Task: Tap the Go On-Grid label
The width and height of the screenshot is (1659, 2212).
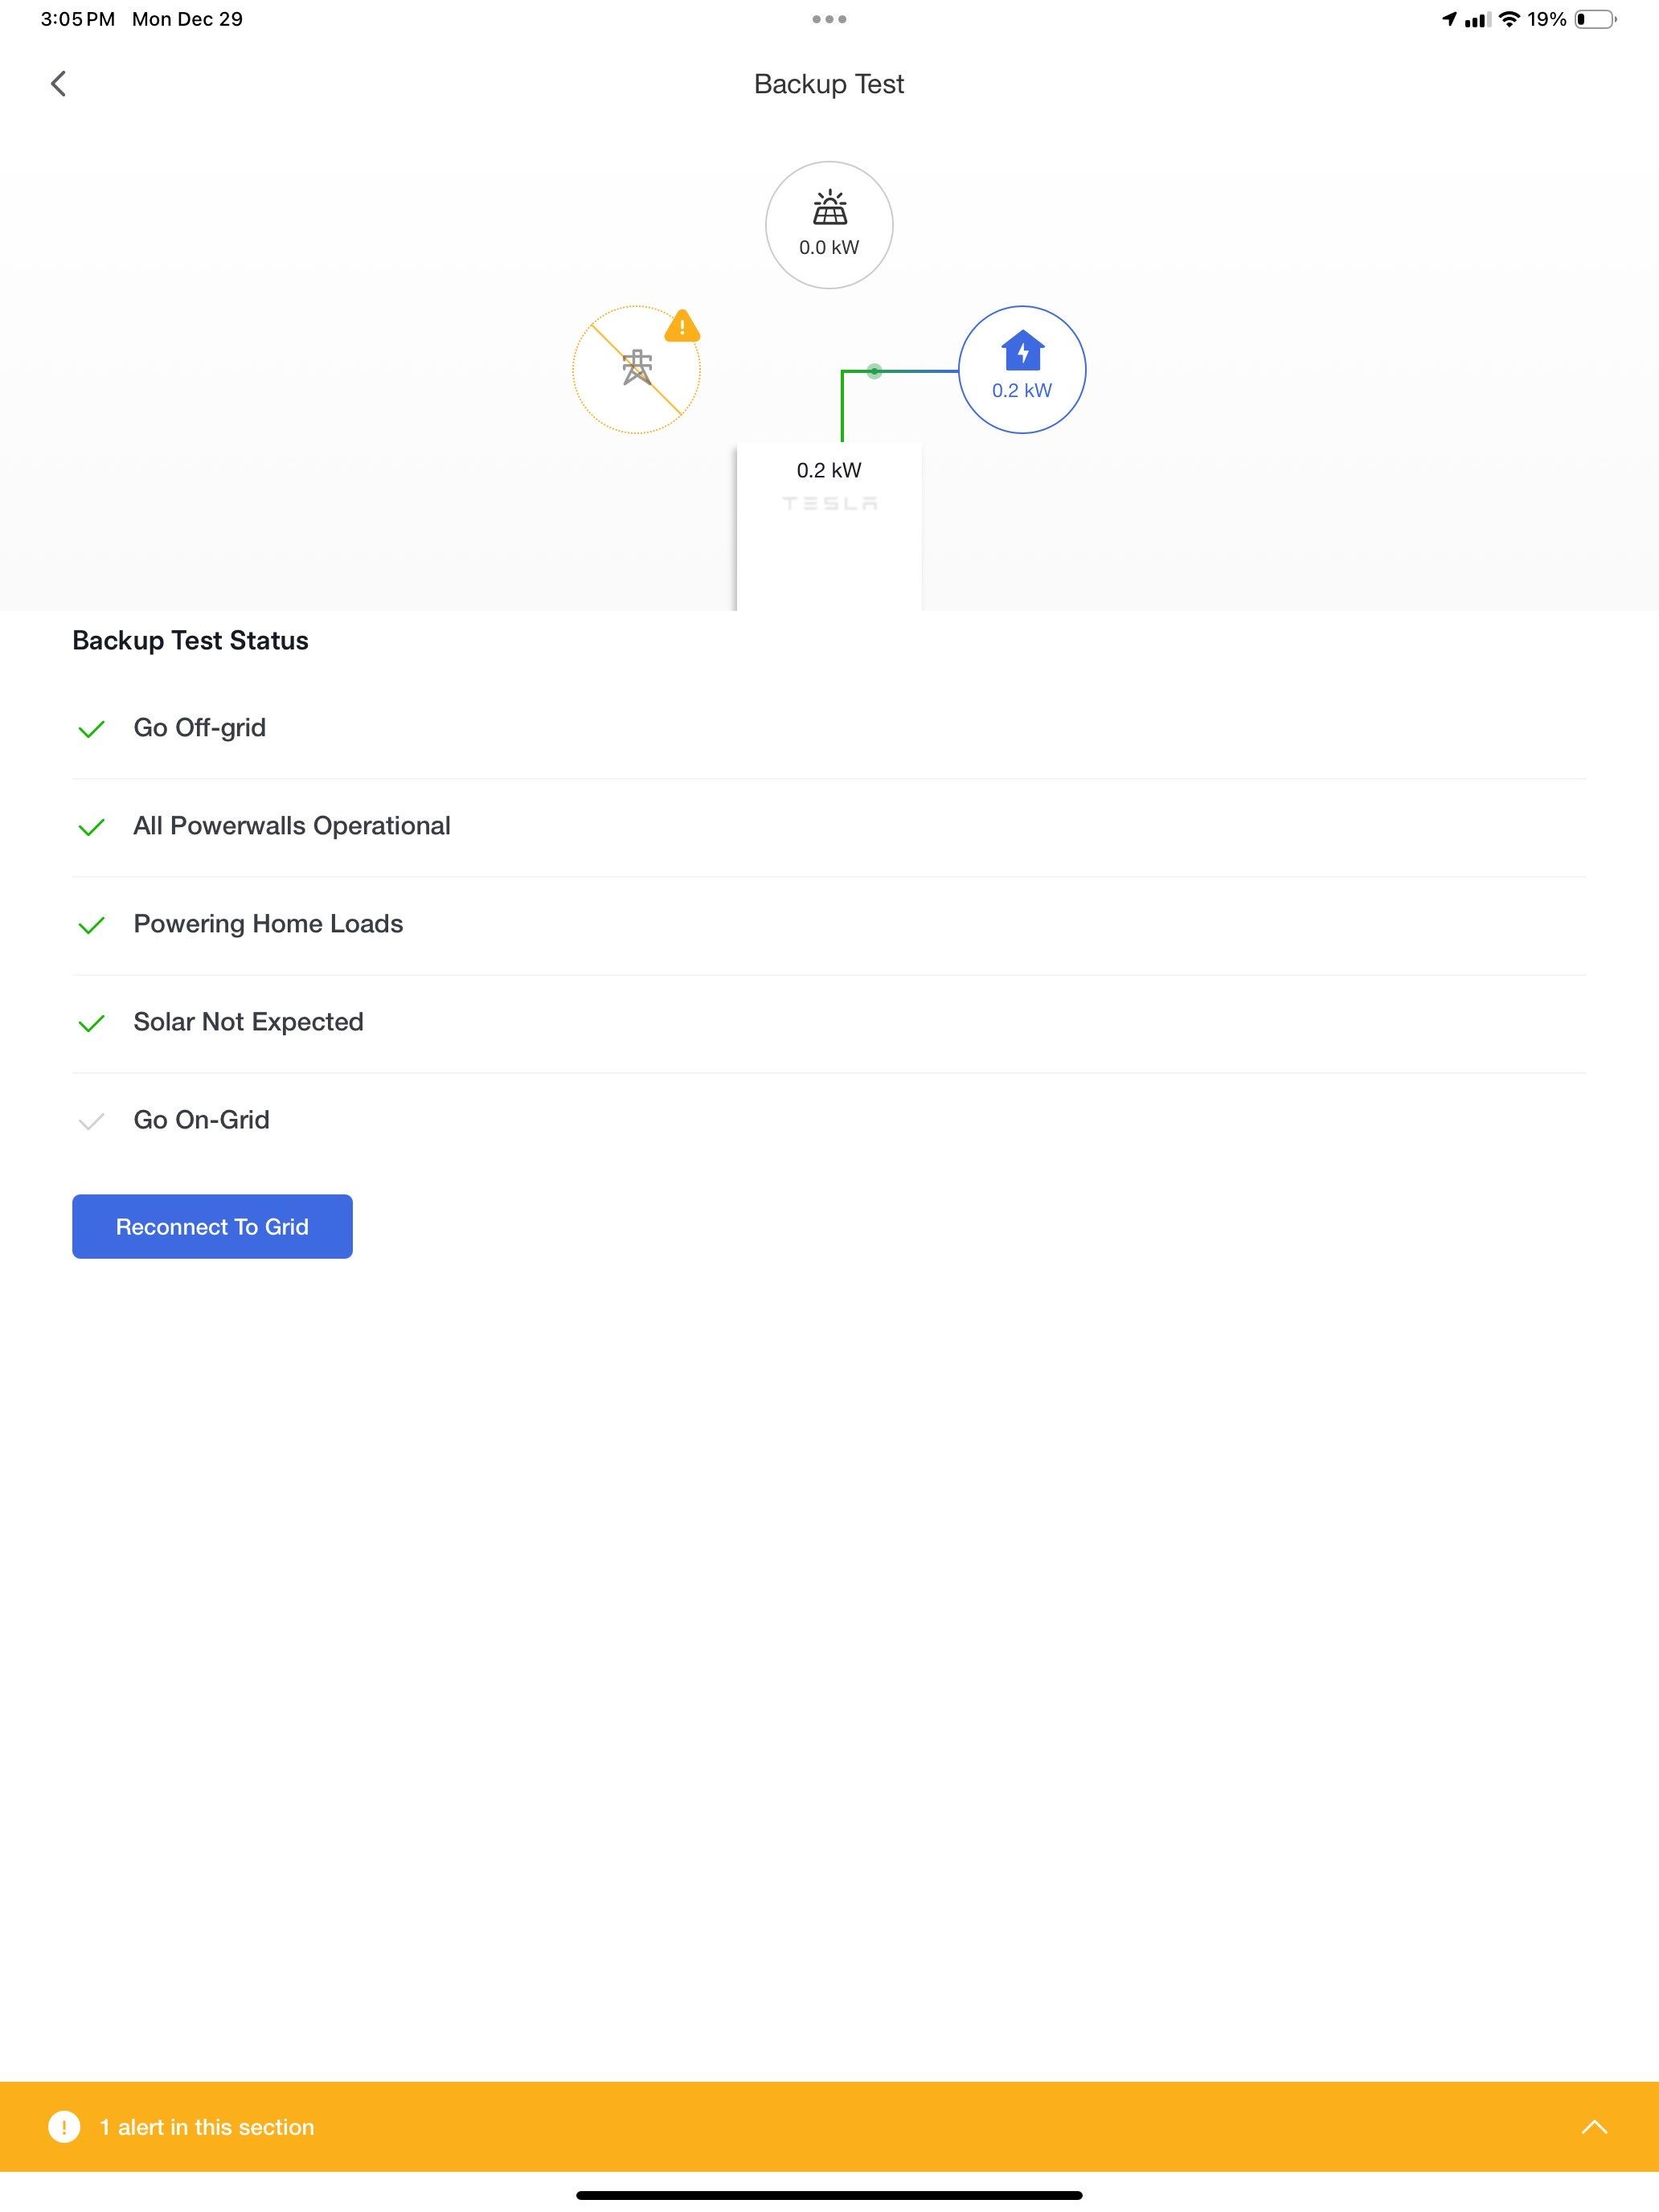Action: point(201,1120)
